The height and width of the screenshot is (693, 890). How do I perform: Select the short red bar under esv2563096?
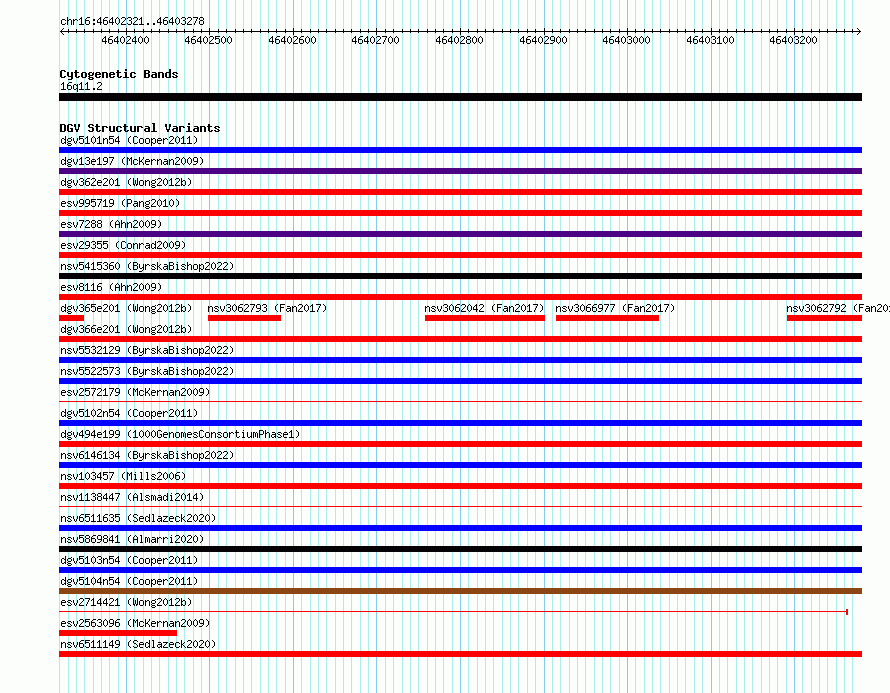pyautogui.click(x=118, y=633)
